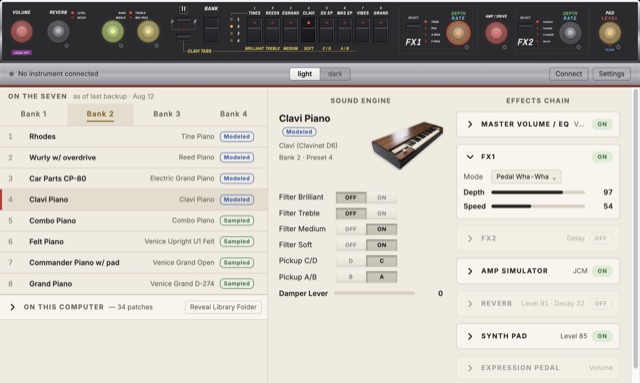
Task: Click the FX2 Select switch
Action: pos(525,27)
